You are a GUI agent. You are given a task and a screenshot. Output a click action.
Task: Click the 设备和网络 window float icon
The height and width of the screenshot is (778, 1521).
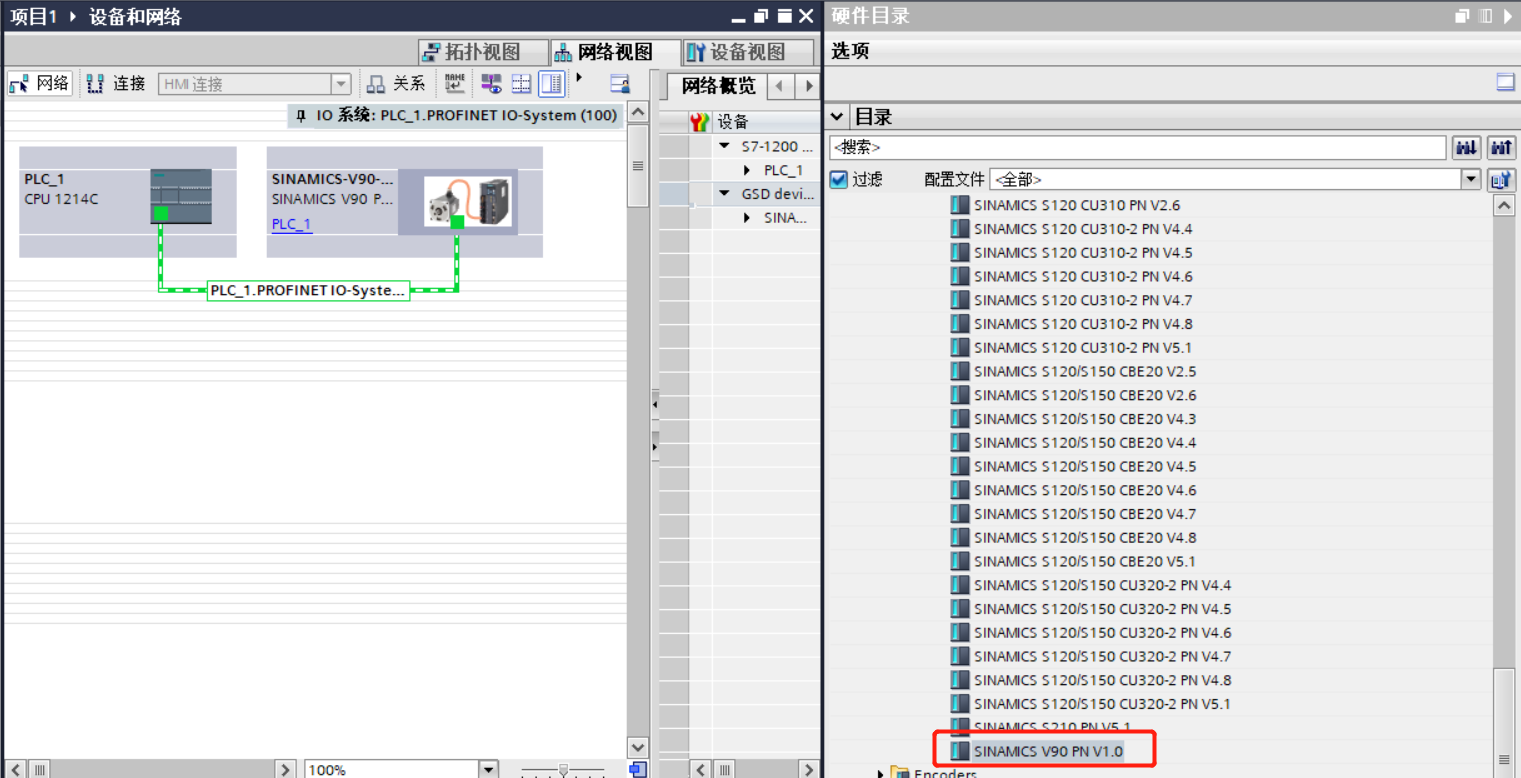pos(761,16)
